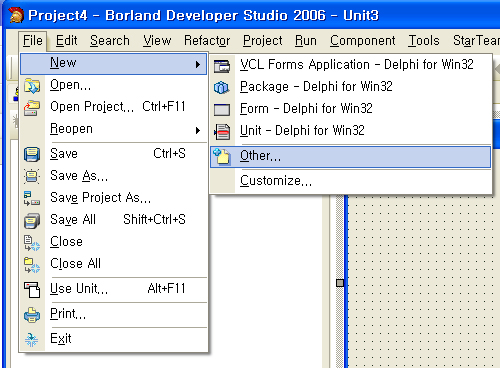Click the Open Project icon
The width and height of the screenshot is (500, 368).
tap(32, 108)
